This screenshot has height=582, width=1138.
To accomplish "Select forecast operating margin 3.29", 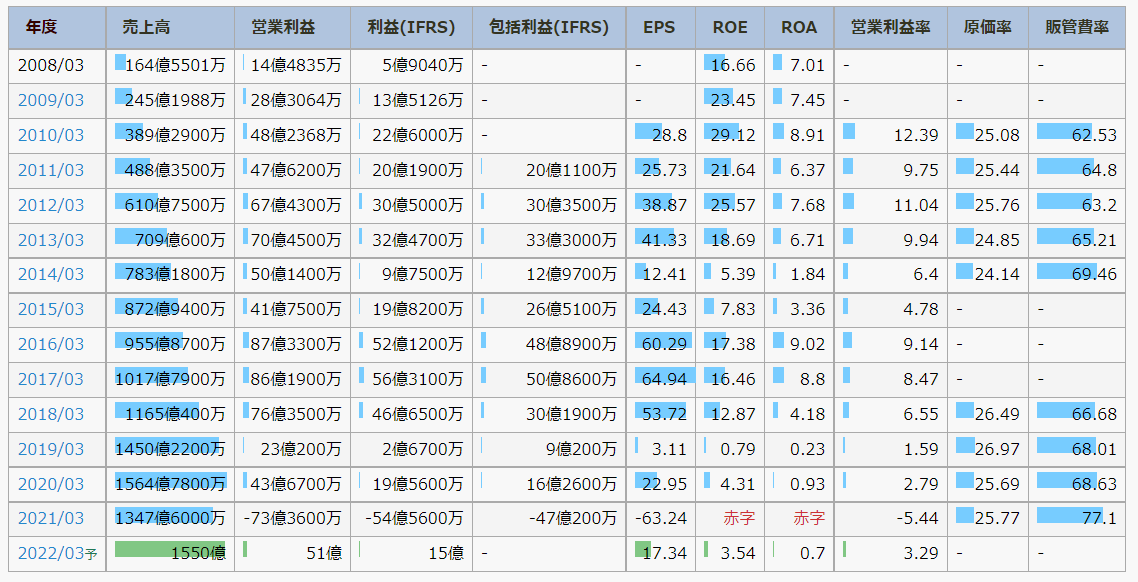I will click(921, 553).
